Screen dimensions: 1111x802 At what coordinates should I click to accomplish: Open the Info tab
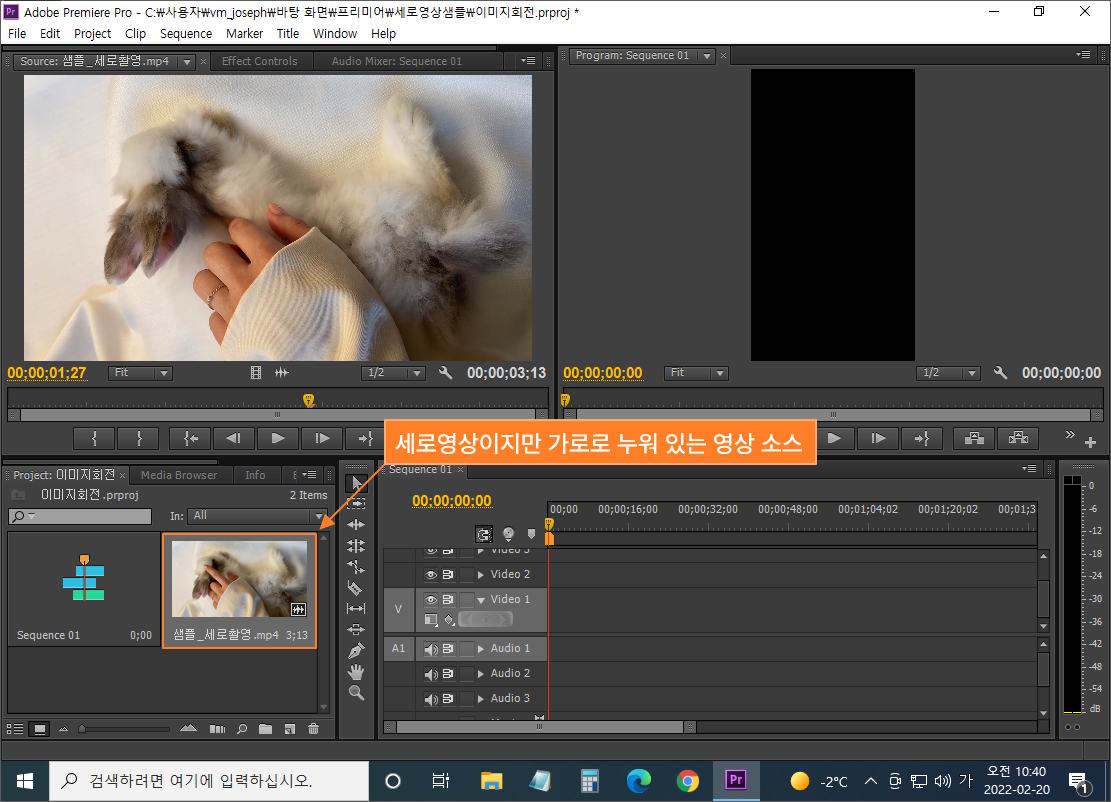click(255, 475)
